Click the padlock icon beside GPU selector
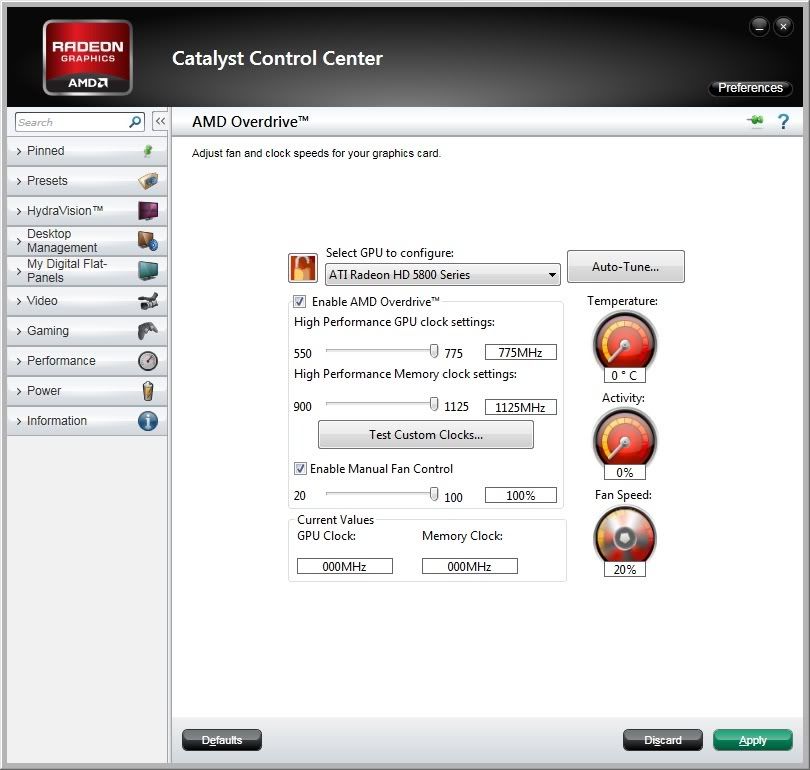 [x=302, y=268]
